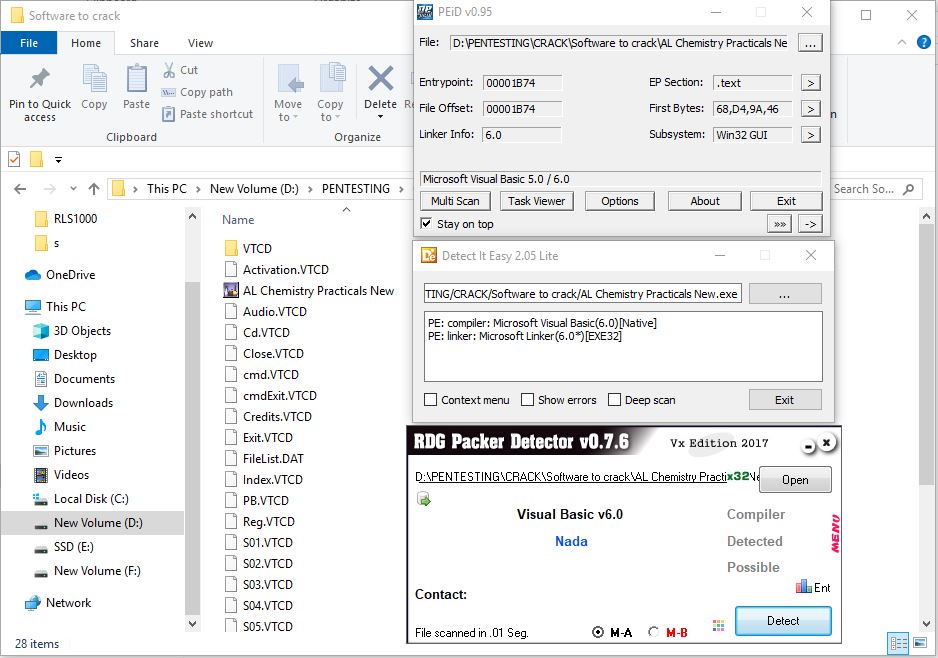The height and width of the screenshot is (658, 938).
Task: Select M-B radio in RDG
Action: click(x=654, y=632)
